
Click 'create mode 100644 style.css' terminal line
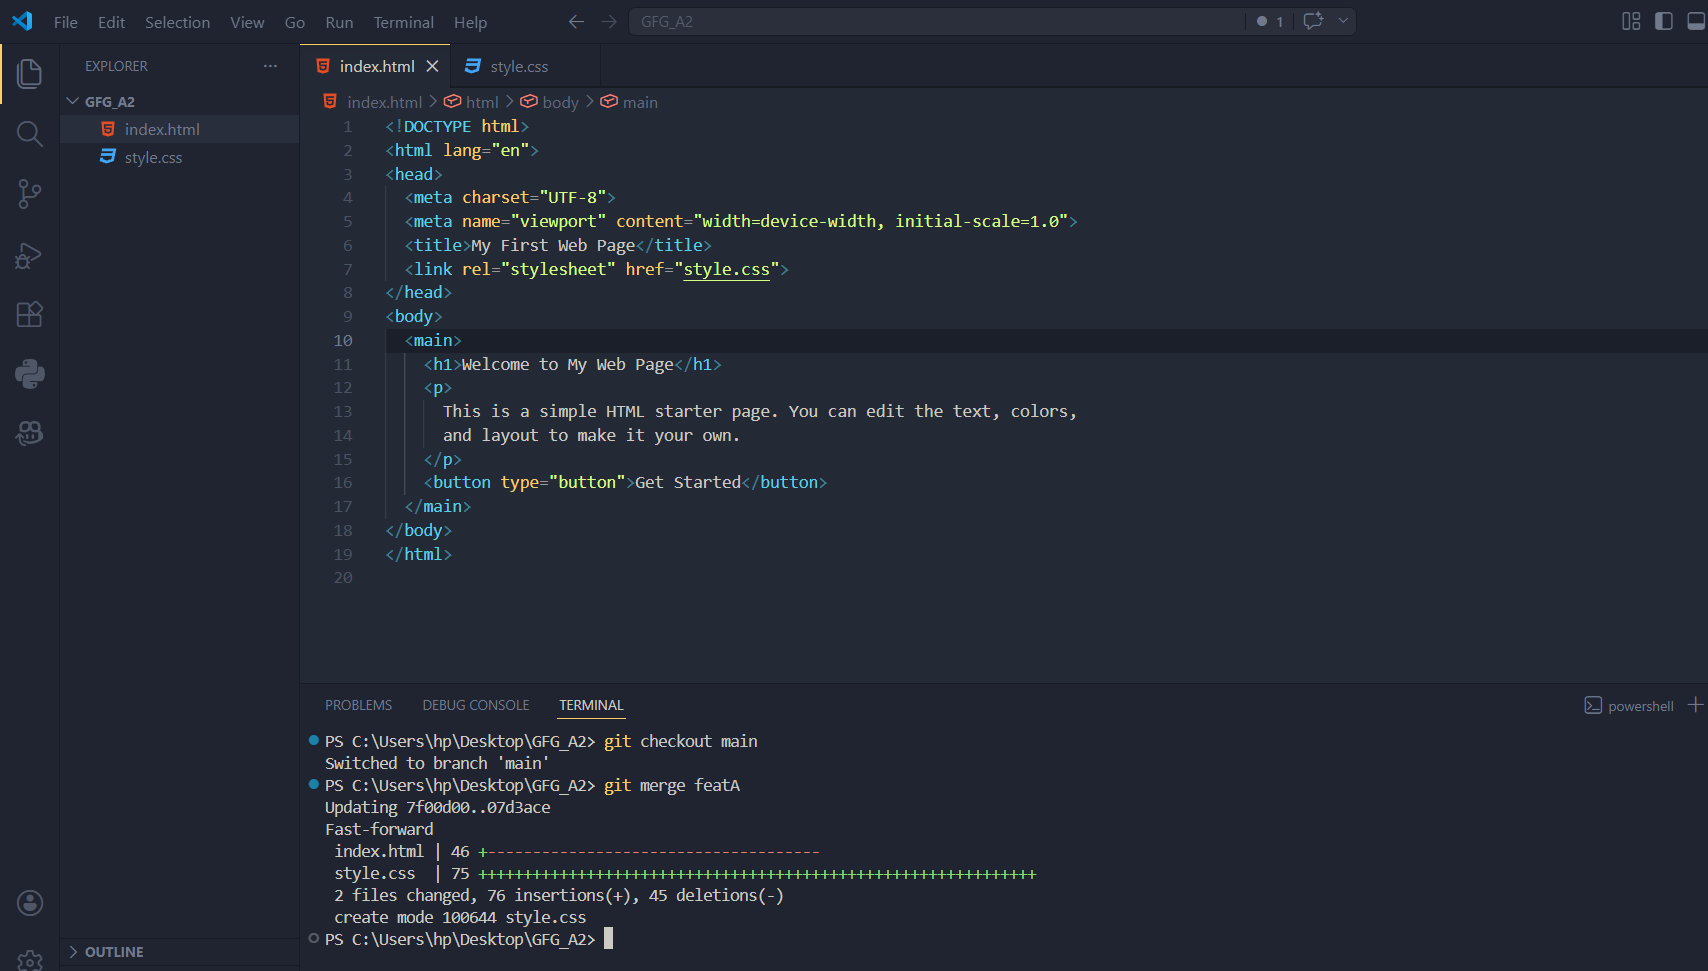click(x=461, y=917)
